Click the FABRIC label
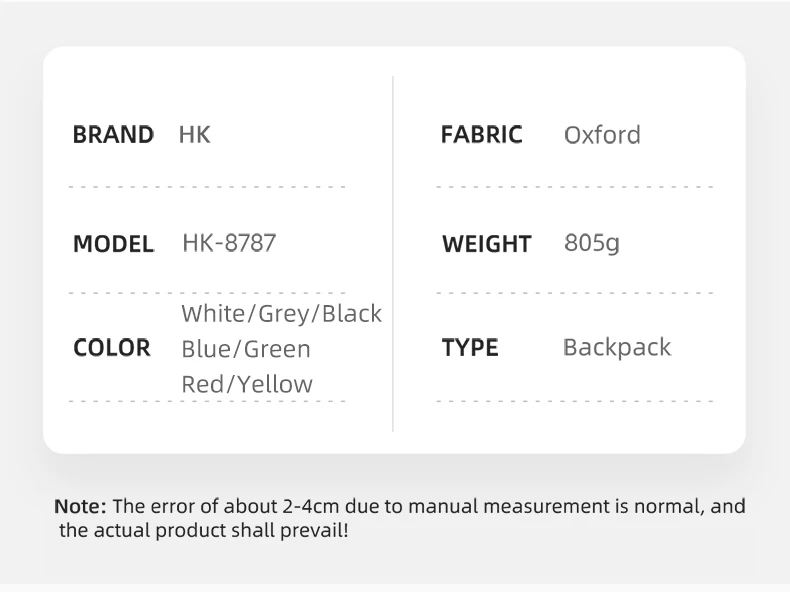The image size is (790, 592). [x=481, y=135]
